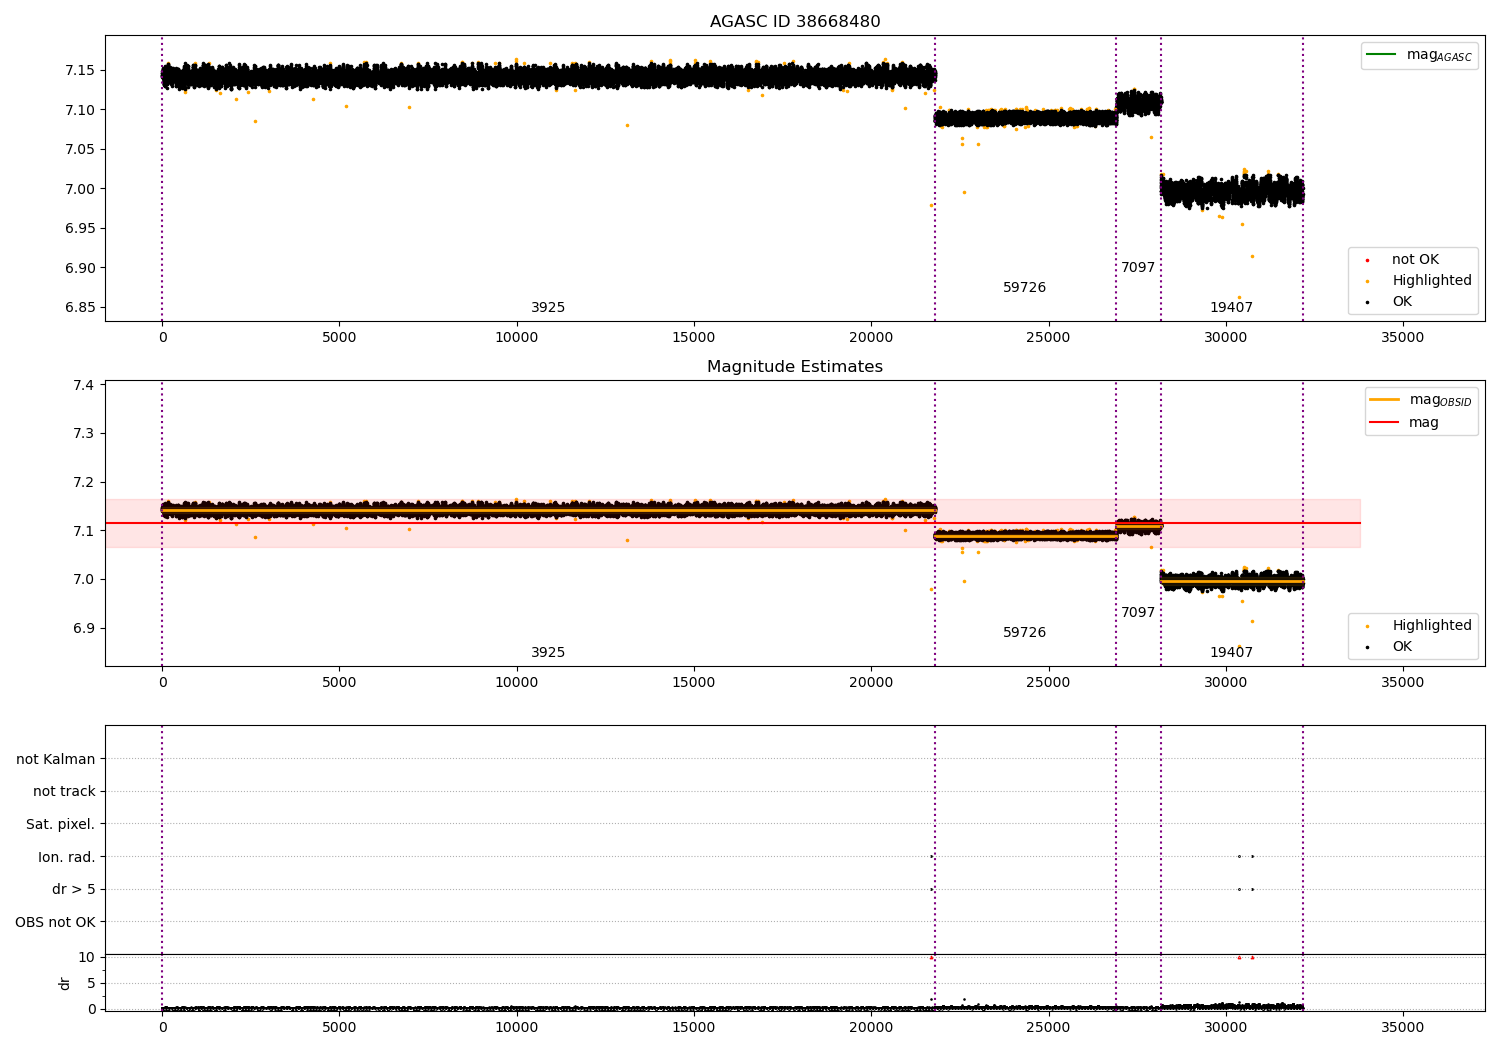The height and width of the screenshot is (1050, 1500).
Task: Click the 7.4 y-axis tick label
Action: click(x=84, y=385)
